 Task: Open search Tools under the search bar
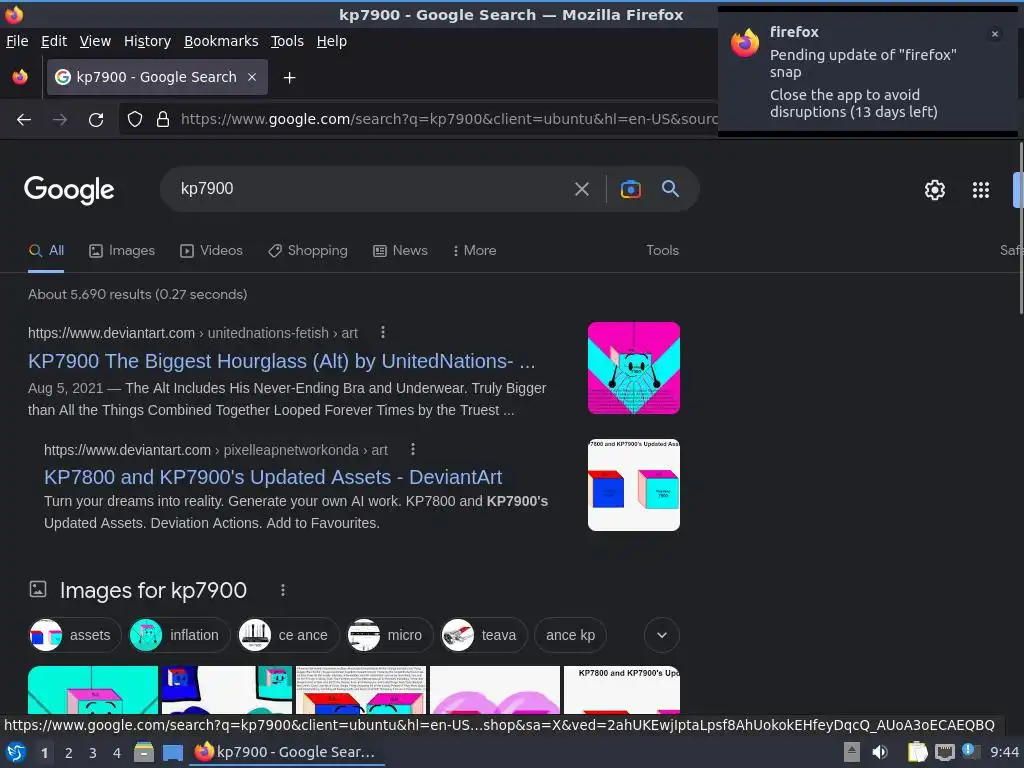coord(662,251)
